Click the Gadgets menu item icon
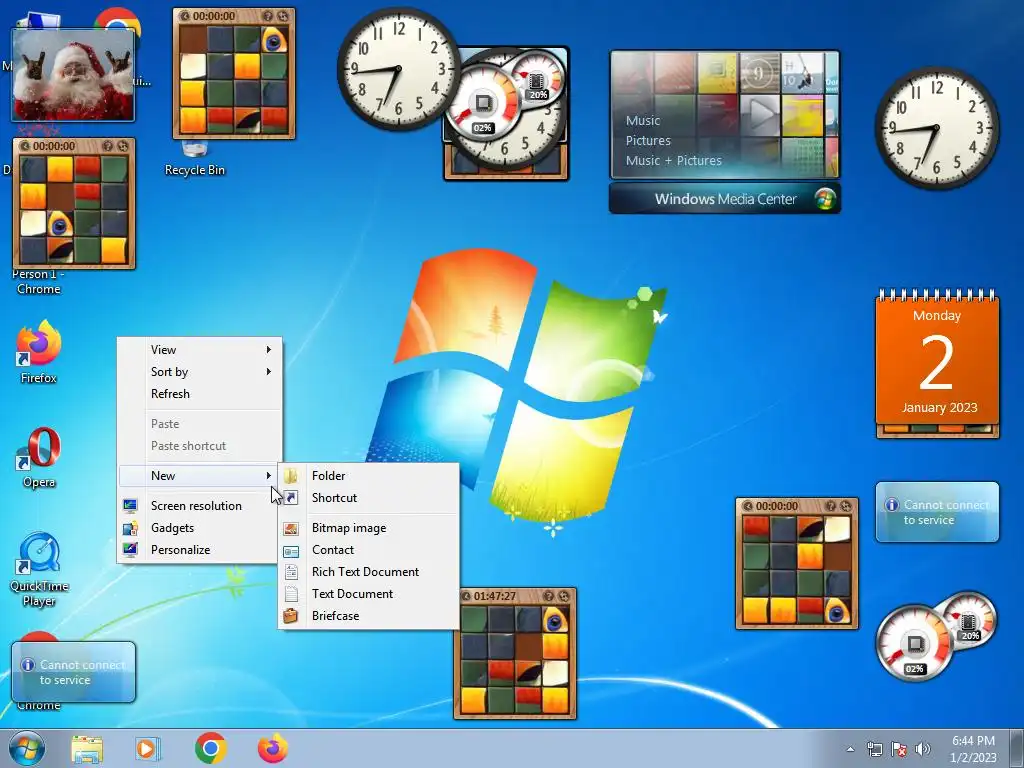The width and height of the screenshot is (1024, 768). 130,528
